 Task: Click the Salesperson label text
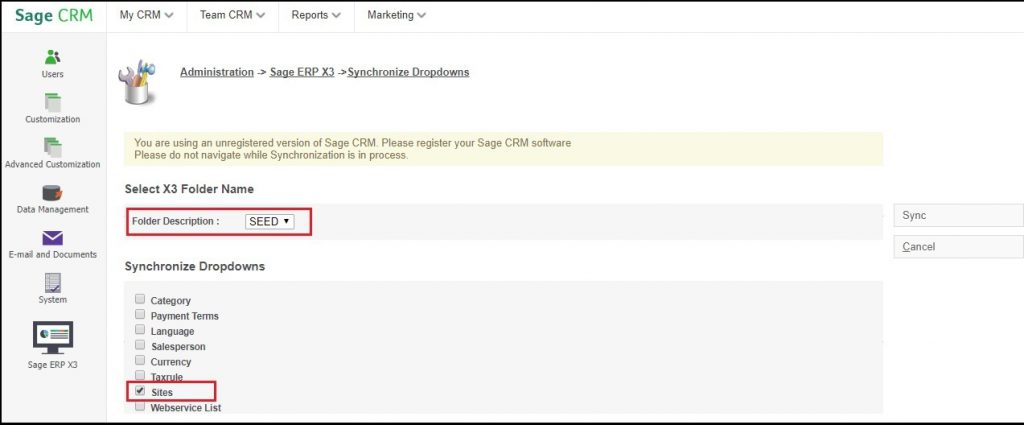click(x=178, y=347)
